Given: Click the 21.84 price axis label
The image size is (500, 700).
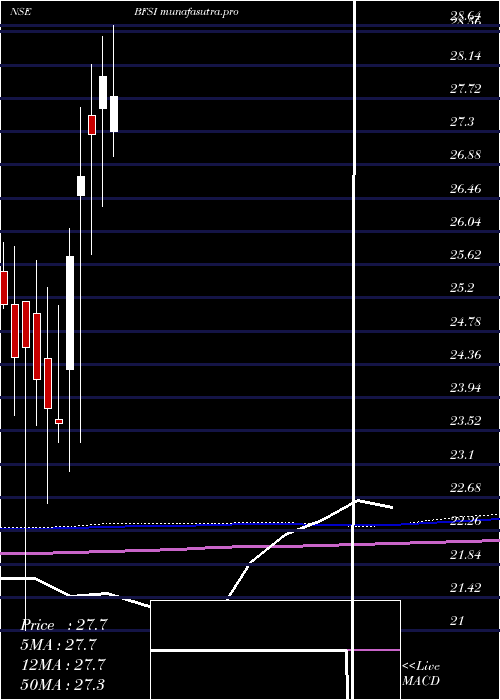Looking at the screenshot, I should tap(465, 554).
